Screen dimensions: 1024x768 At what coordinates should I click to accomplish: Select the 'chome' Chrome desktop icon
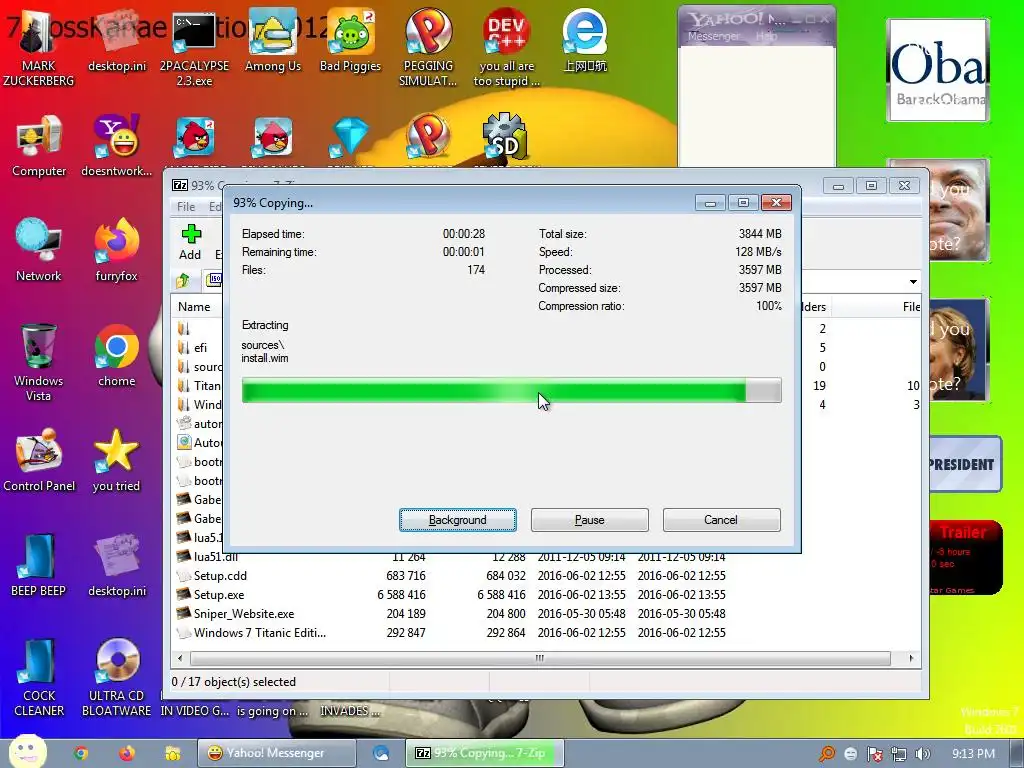116,356
